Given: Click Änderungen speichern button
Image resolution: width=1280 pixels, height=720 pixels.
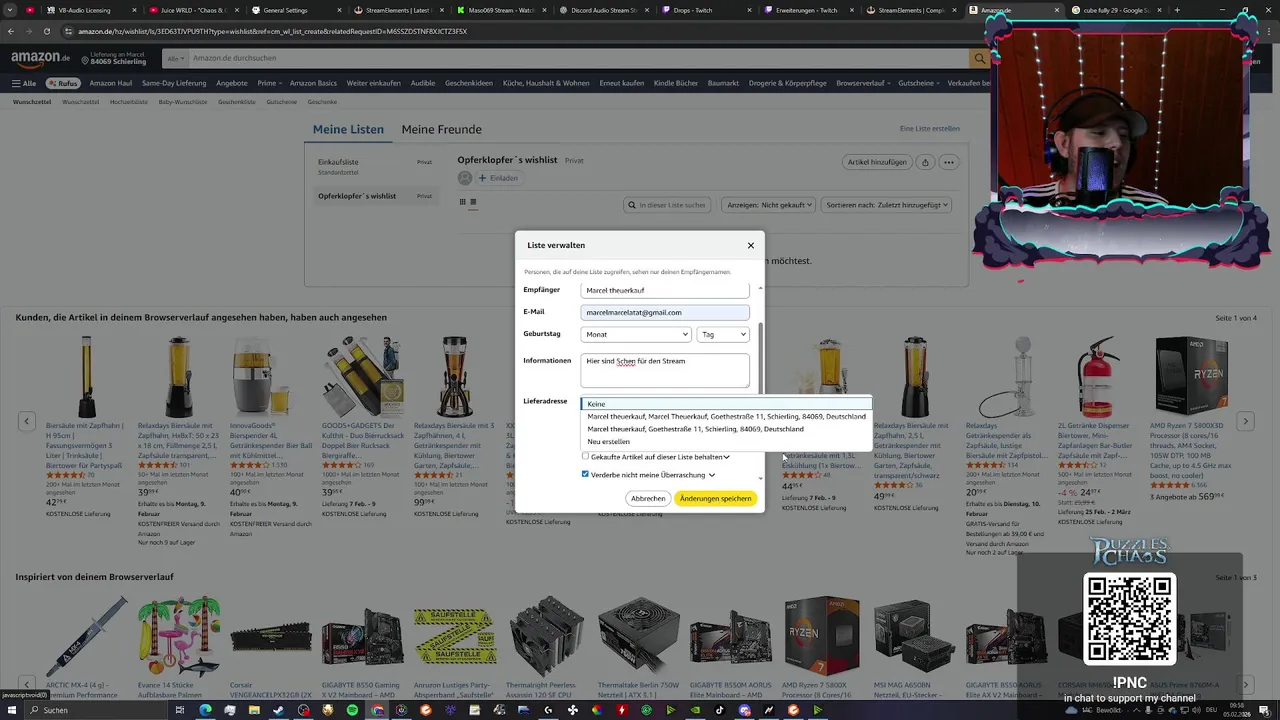Looking at the screenshot, I should [x=715, y=498].
